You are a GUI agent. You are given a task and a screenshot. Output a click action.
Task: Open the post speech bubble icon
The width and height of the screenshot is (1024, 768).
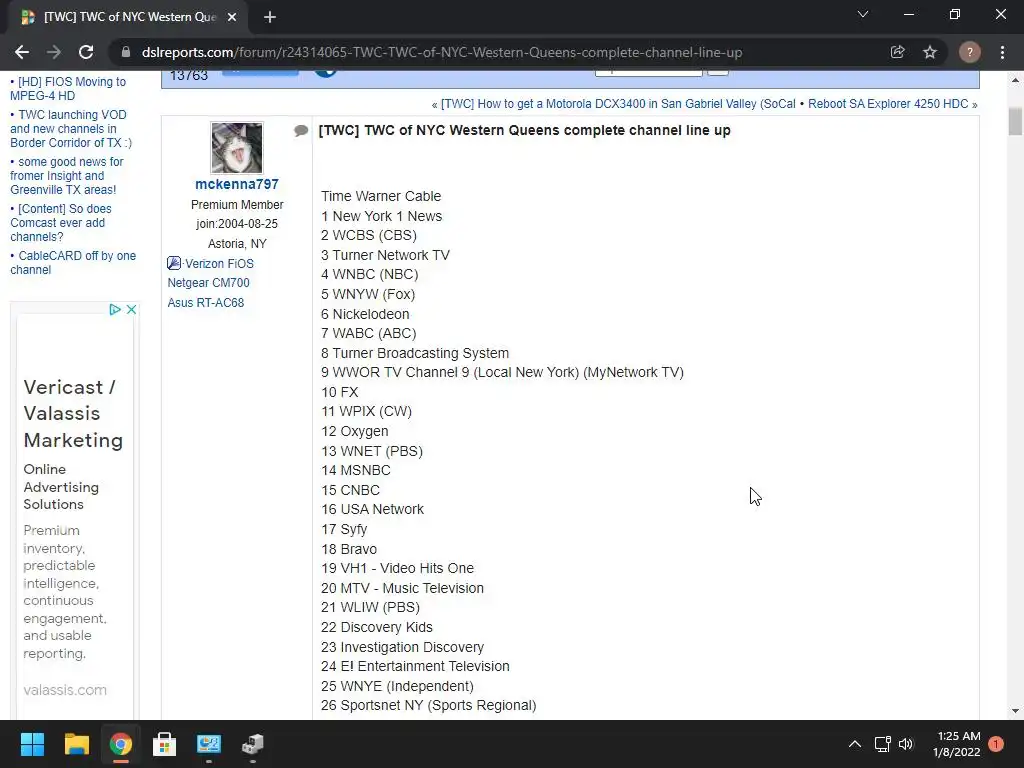click(x=301, y=131)
